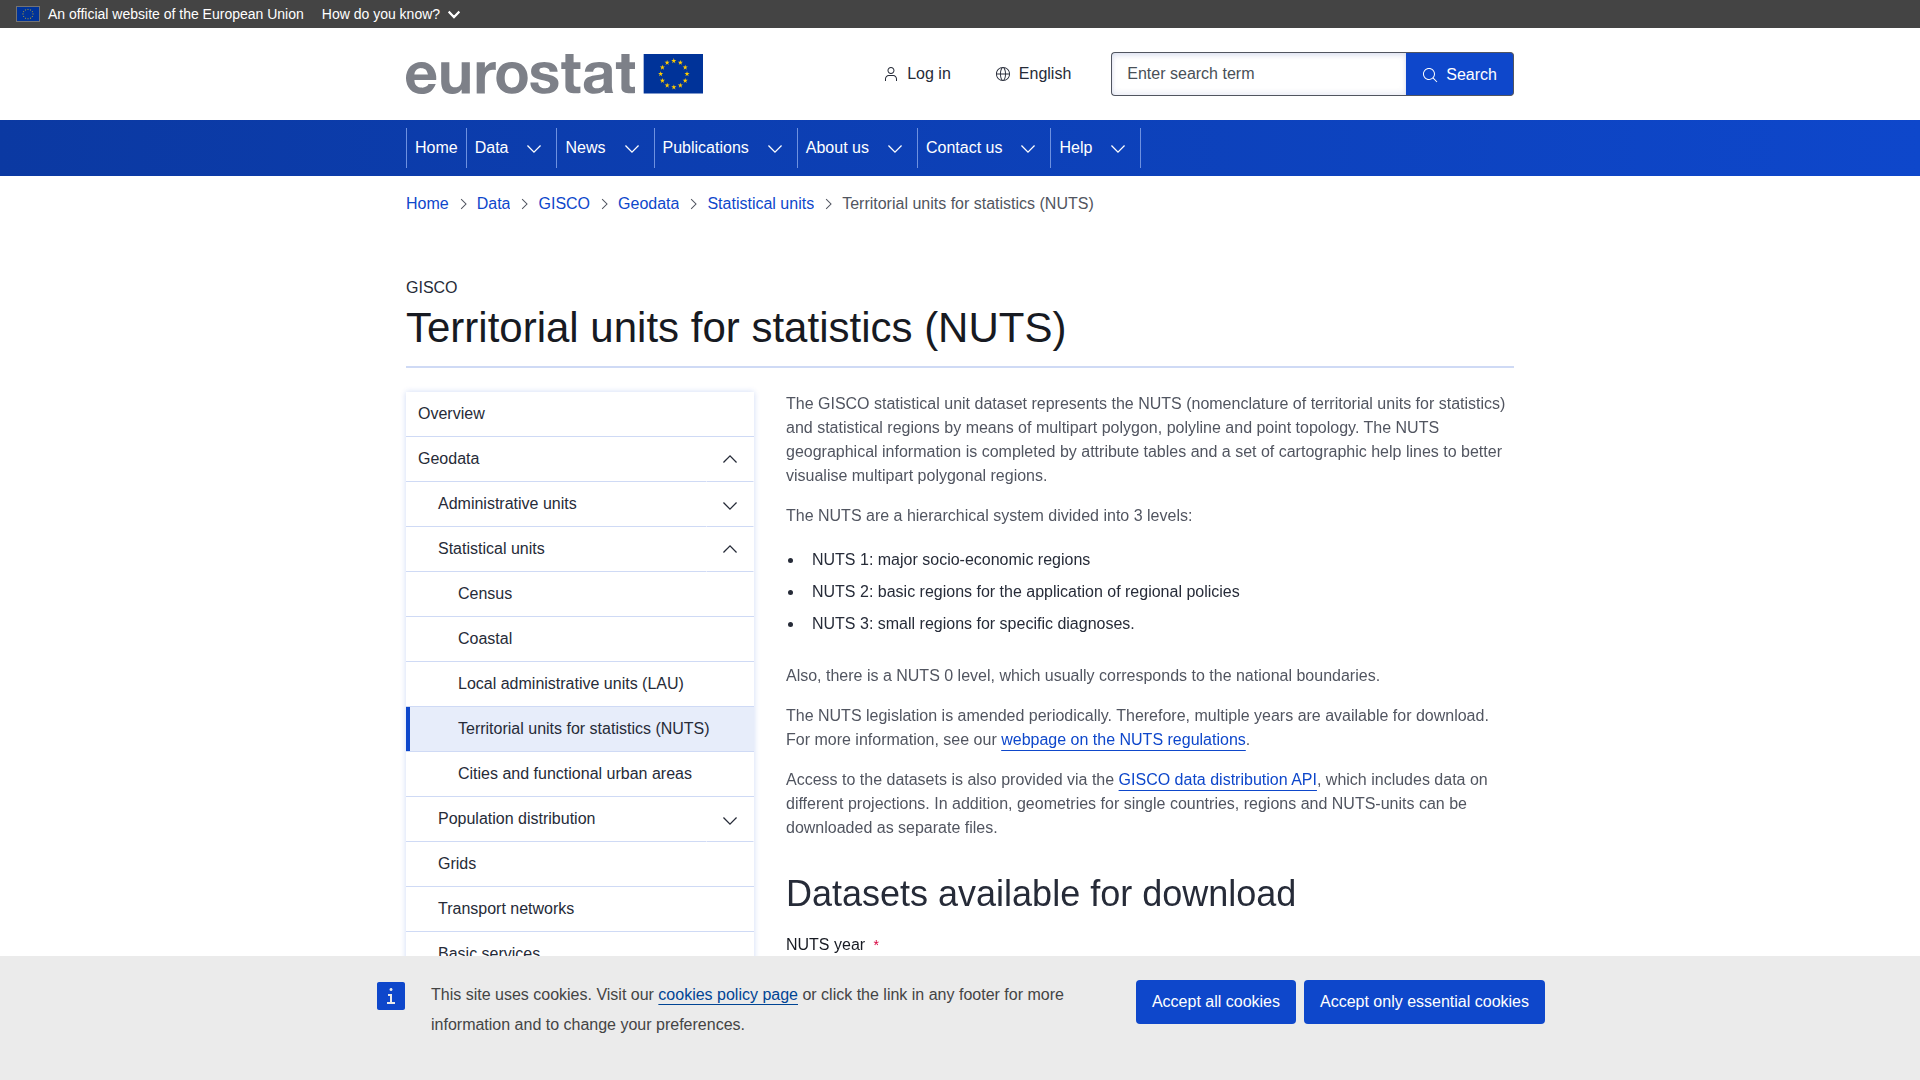
Task: Open the Publications navigation item
Action: pyautogui.click(x=705, y=148)
